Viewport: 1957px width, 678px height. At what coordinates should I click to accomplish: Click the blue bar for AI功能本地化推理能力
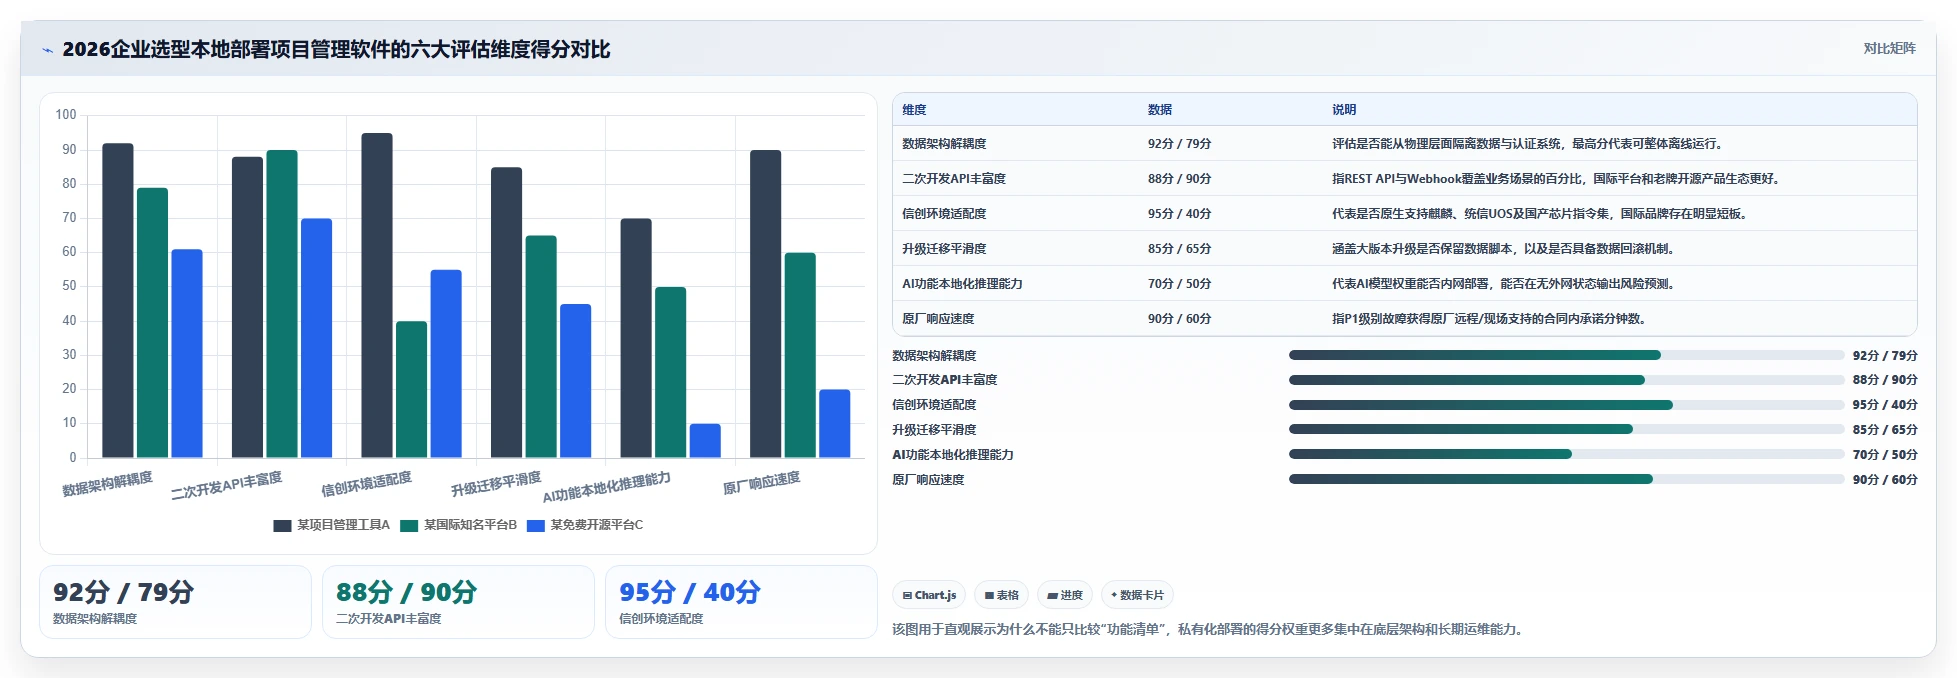pyautogui.click(x=705, y=441)
